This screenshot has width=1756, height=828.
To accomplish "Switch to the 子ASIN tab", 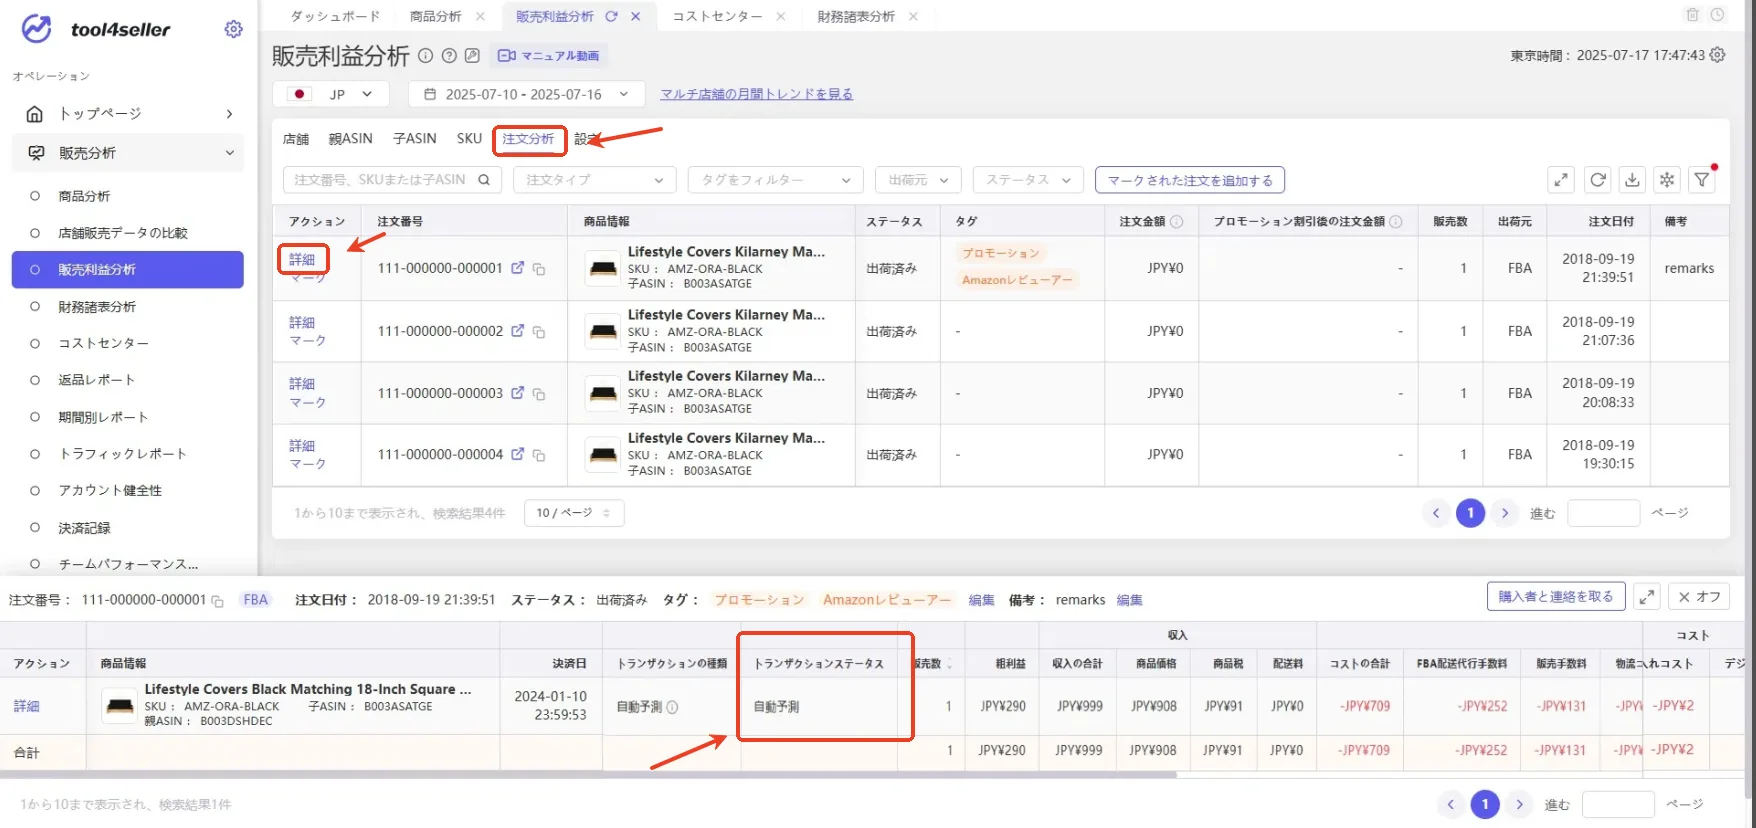I will [414, 139].
